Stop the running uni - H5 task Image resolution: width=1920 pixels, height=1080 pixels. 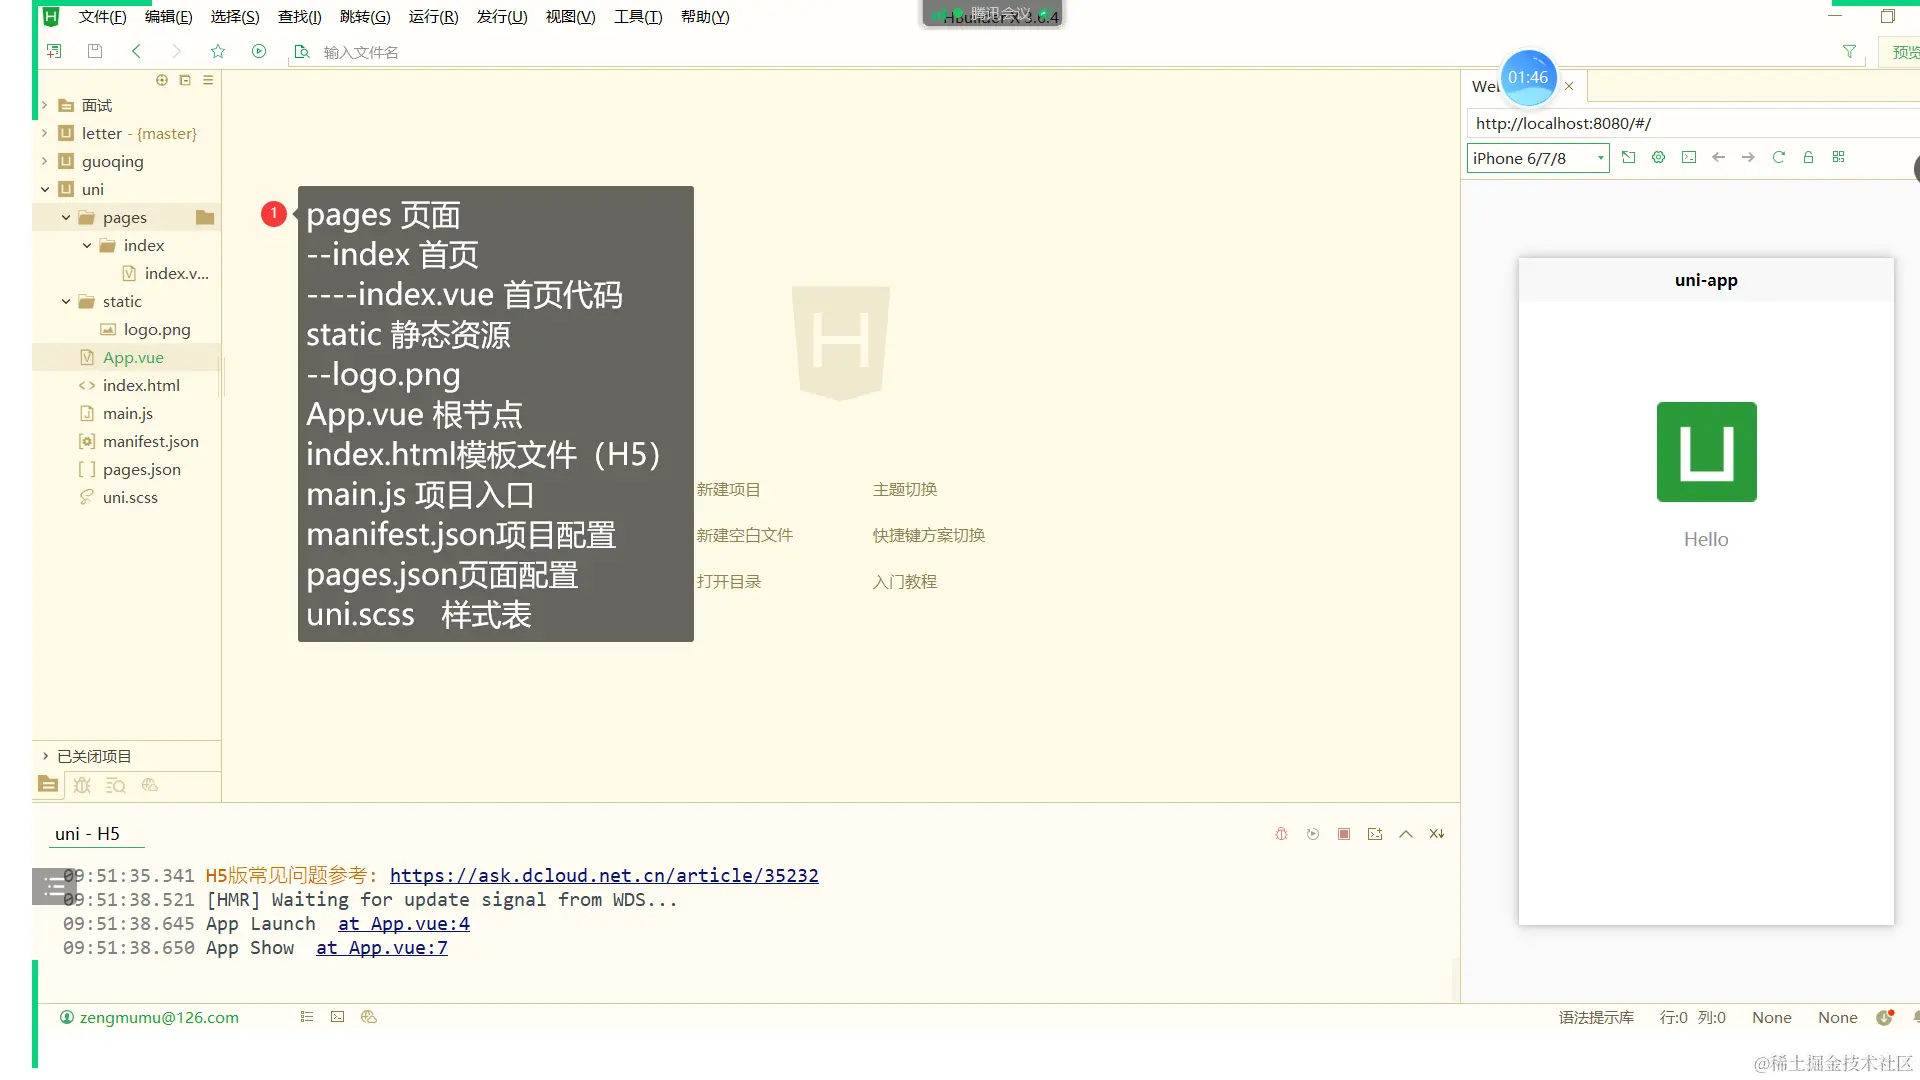(1344, 834)
